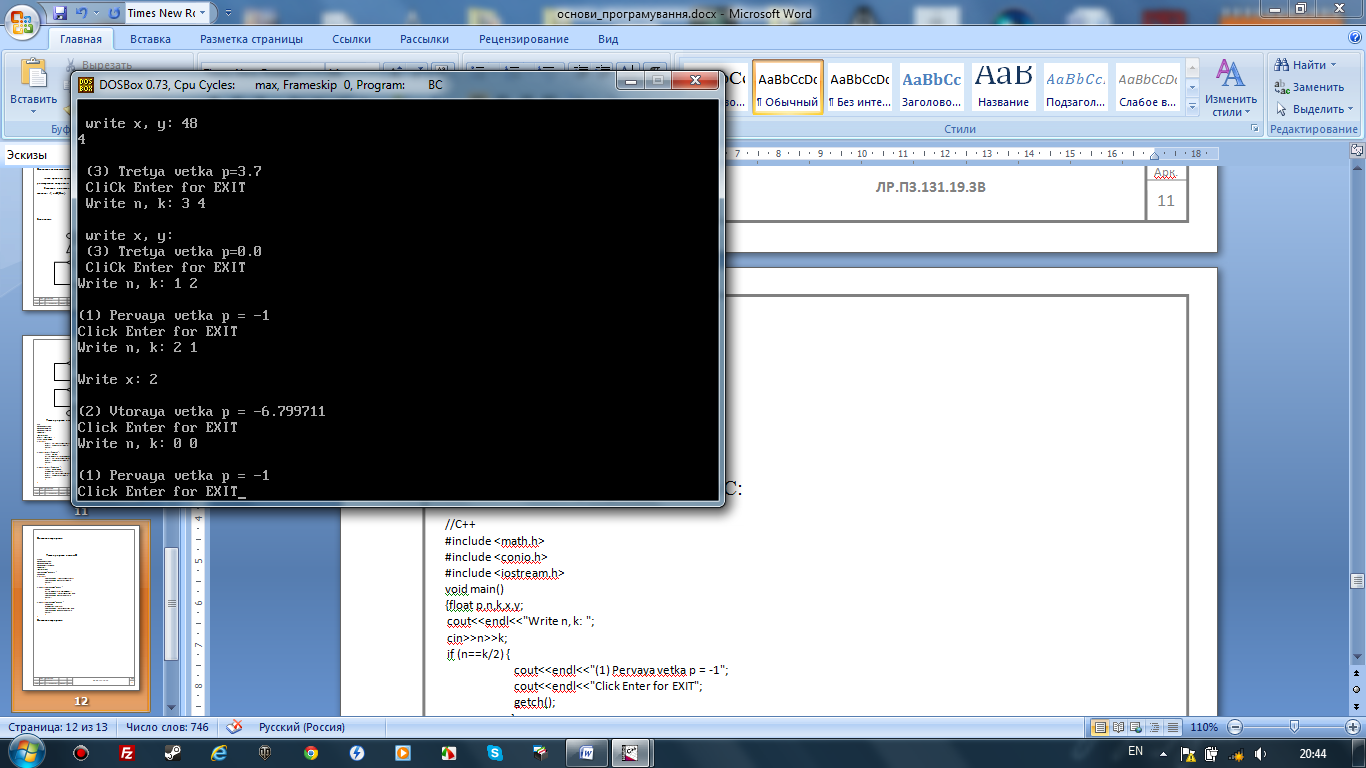Open the undo history dropdown arrow
This screenshot has width=1366, height=768.
click(x=96, y=14)
